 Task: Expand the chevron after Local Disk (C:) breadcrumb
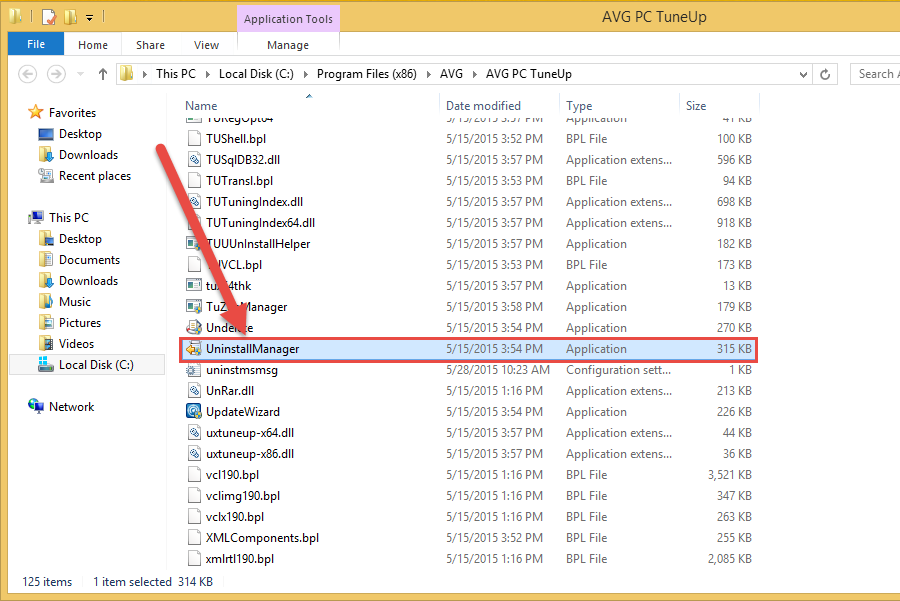305,74
